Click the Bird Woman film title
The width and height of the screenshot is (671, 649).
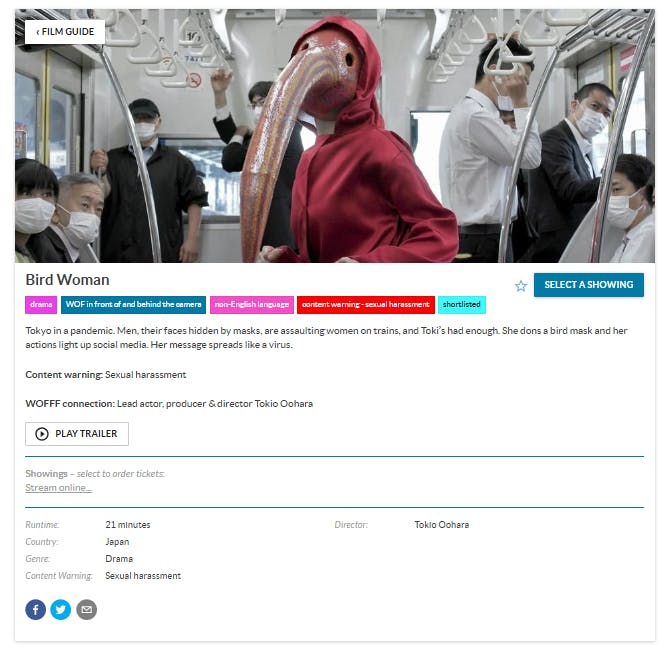(67, 280)
